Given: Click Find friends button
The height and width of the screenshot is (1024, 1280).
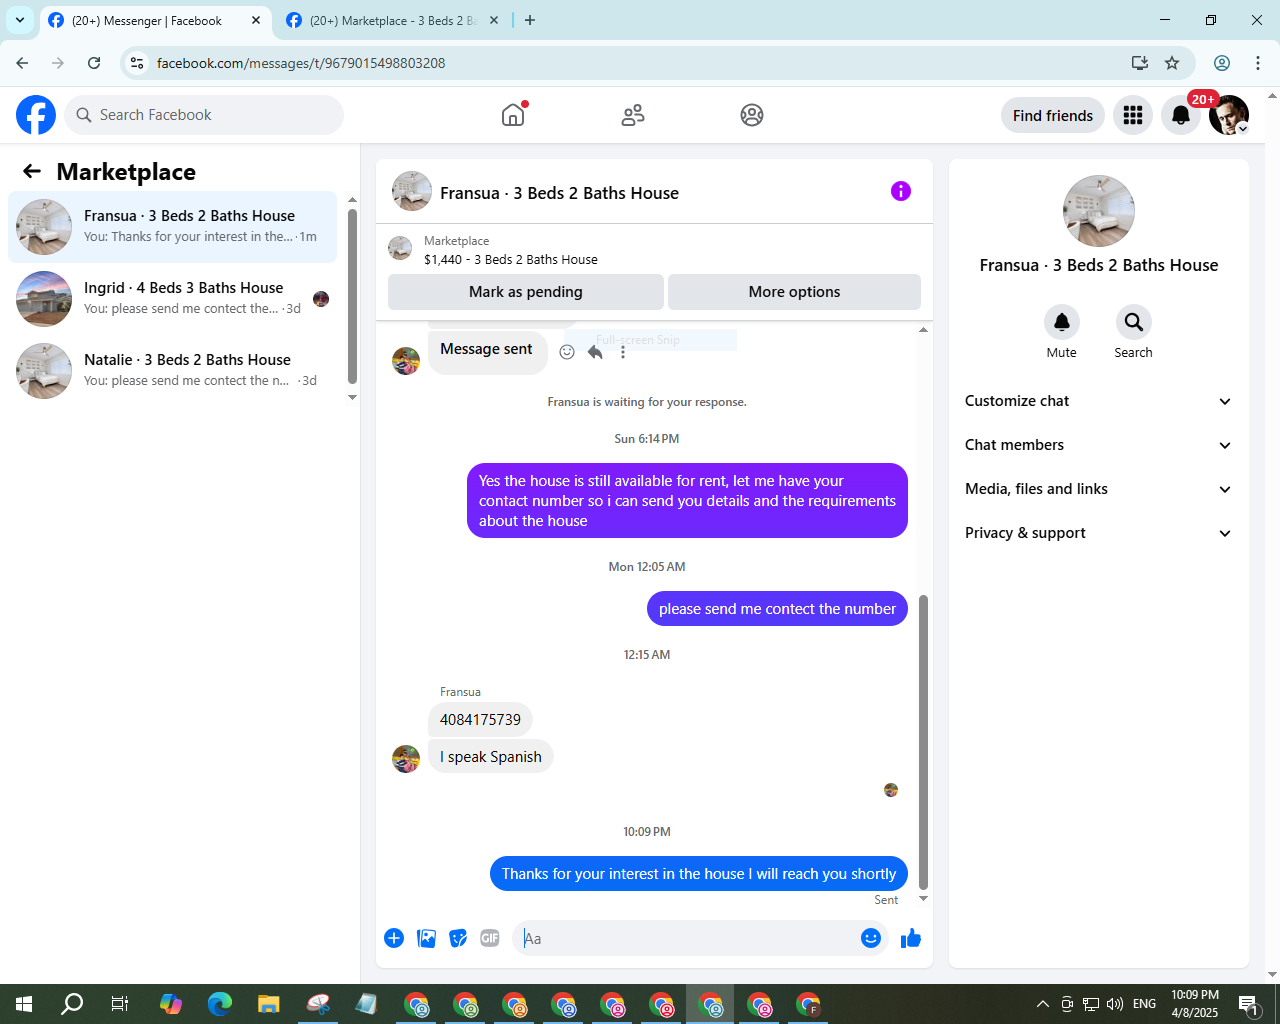Looking at the screenshot, I should pyautogui.click(x=1053, y=115).
